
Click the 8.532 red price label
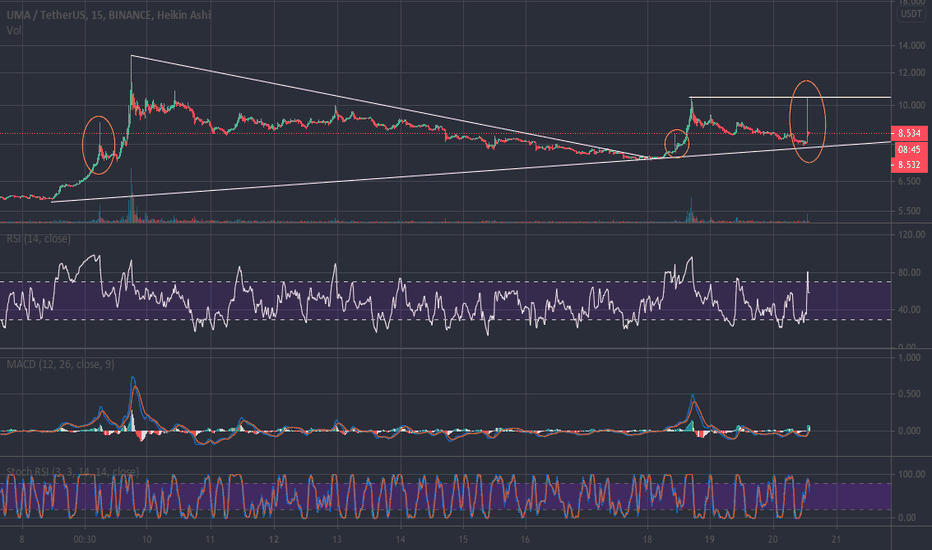click(909, 165)
